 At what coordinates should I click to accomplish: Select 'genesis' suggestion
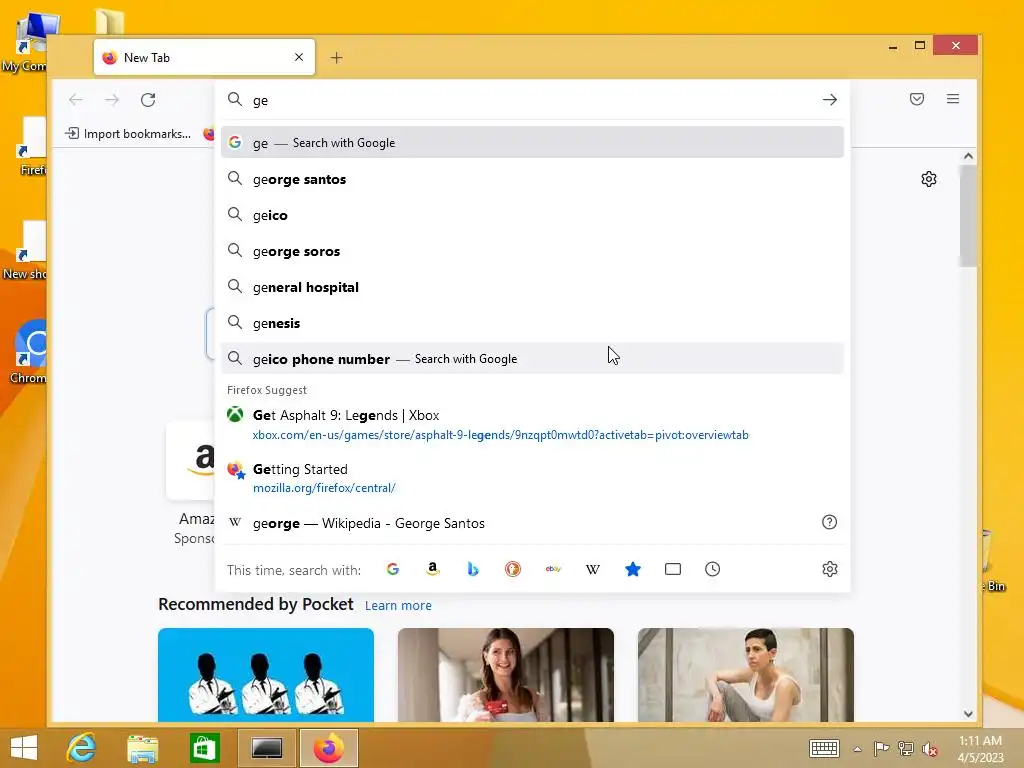point(532,323)
